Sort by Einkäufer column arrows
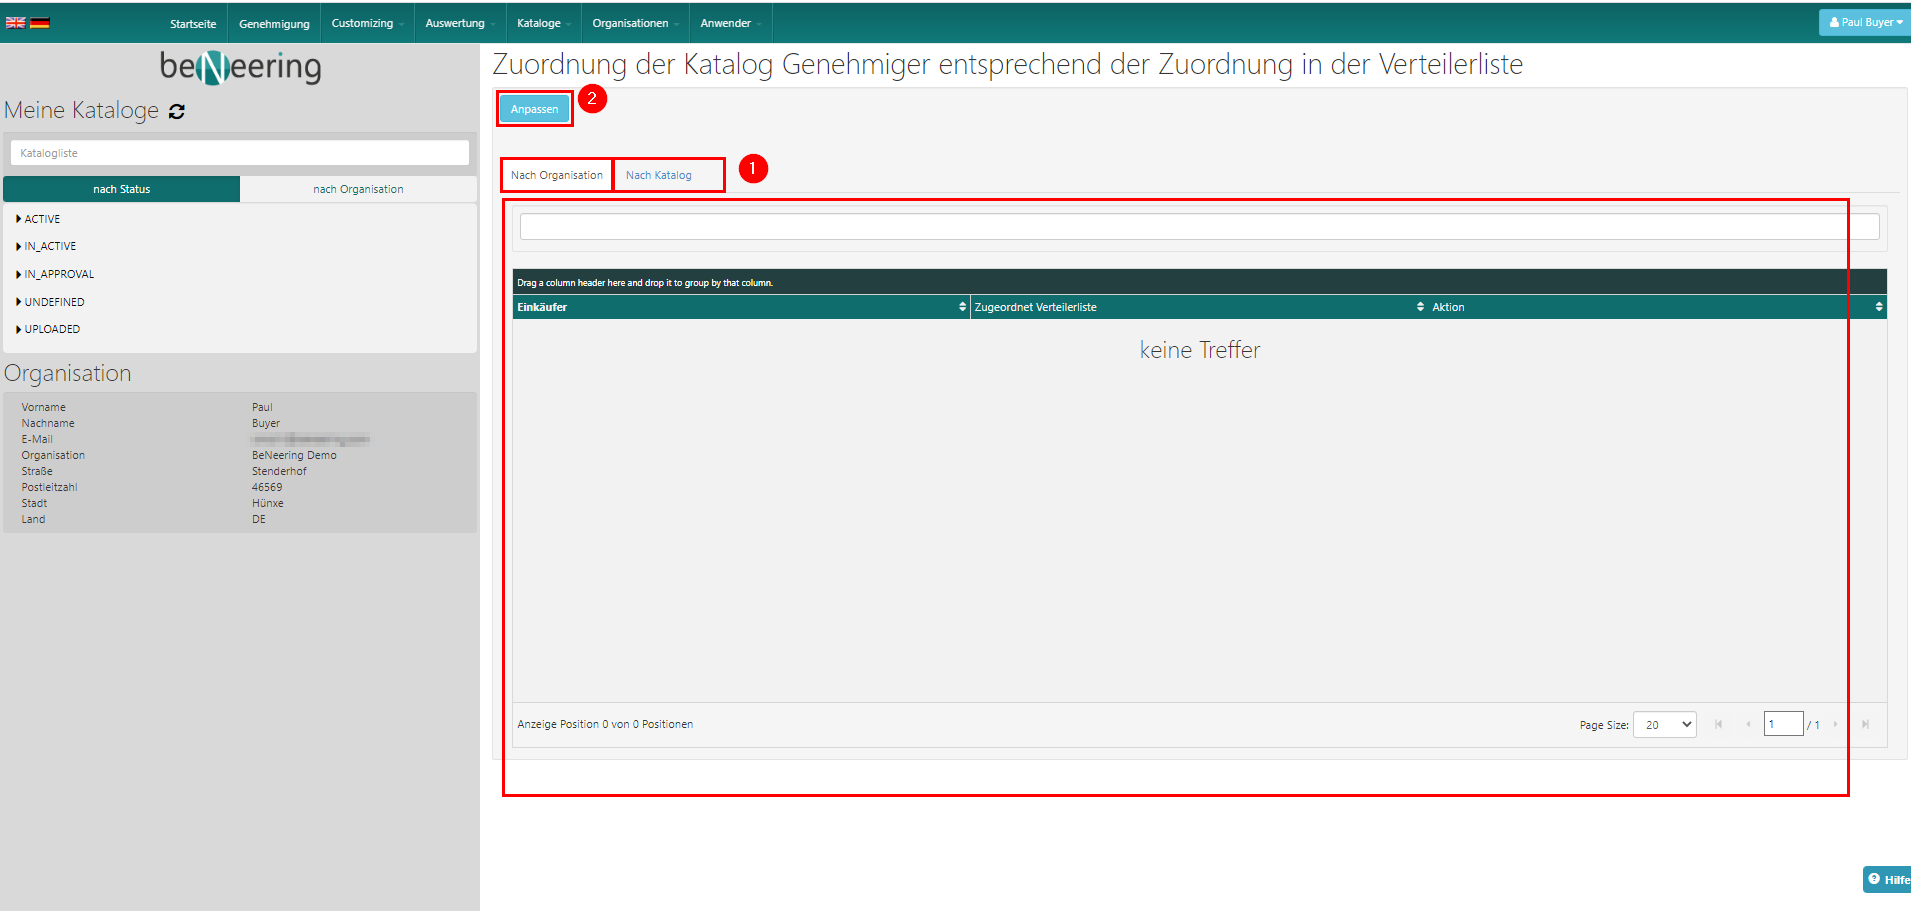This screenshot has width=1911, height=911. [x=962, y=307]
